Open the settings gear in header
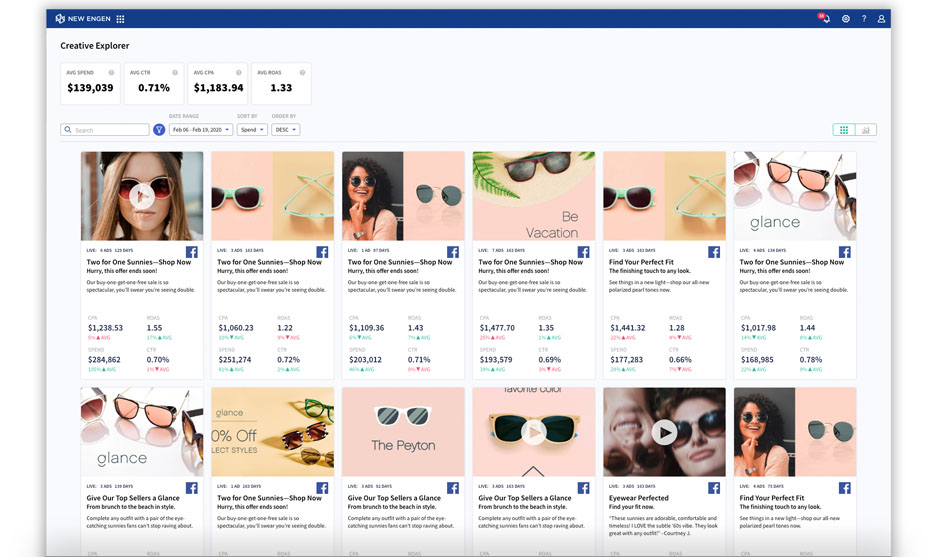 click(x=846, y=19)
